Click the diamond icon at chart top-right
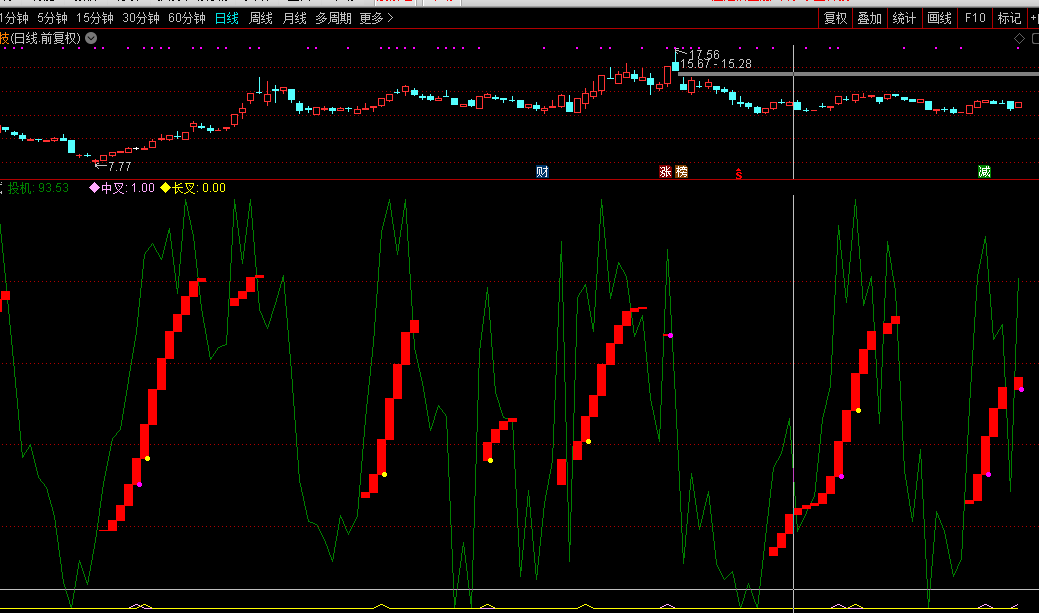The image size is (1039, 613). tap(1020, 39)
